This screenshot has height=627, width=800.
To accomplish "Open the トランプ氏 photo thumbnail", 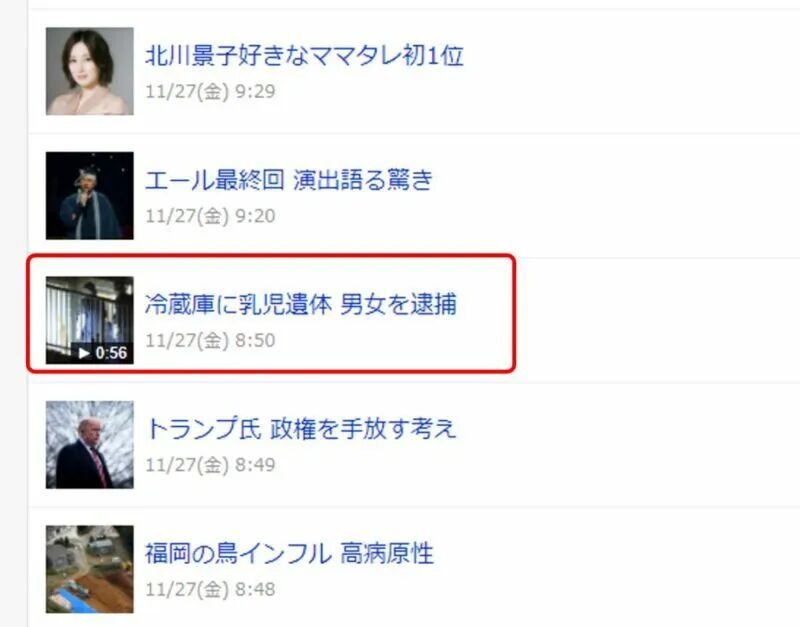I will pos(90,444).
